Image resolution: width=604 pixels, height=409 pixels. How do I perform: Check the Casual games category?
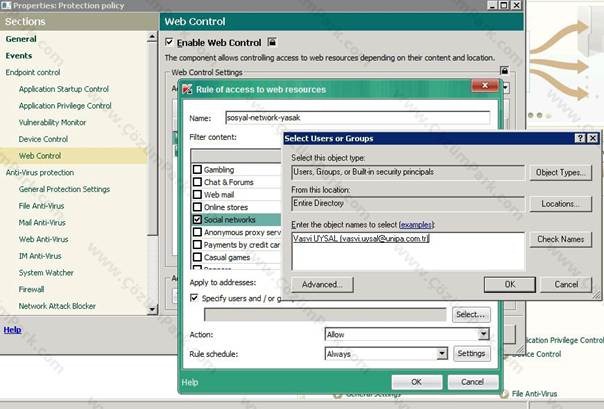pos(197,257)
